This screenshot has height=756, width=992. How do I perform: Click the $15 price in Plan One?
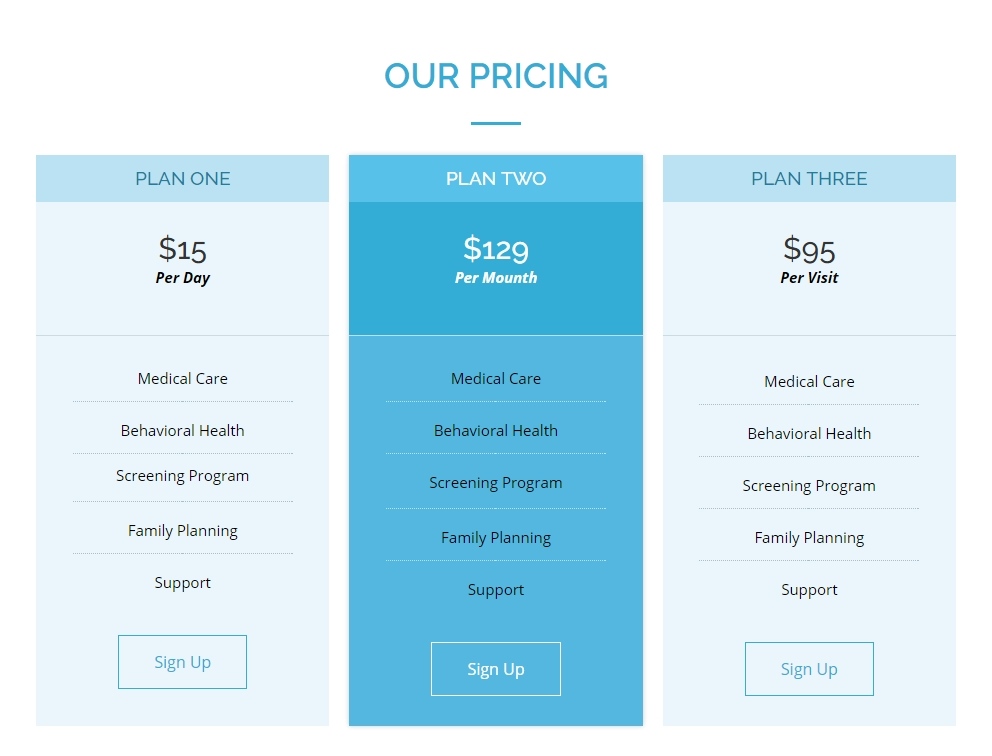pos(182,248)
